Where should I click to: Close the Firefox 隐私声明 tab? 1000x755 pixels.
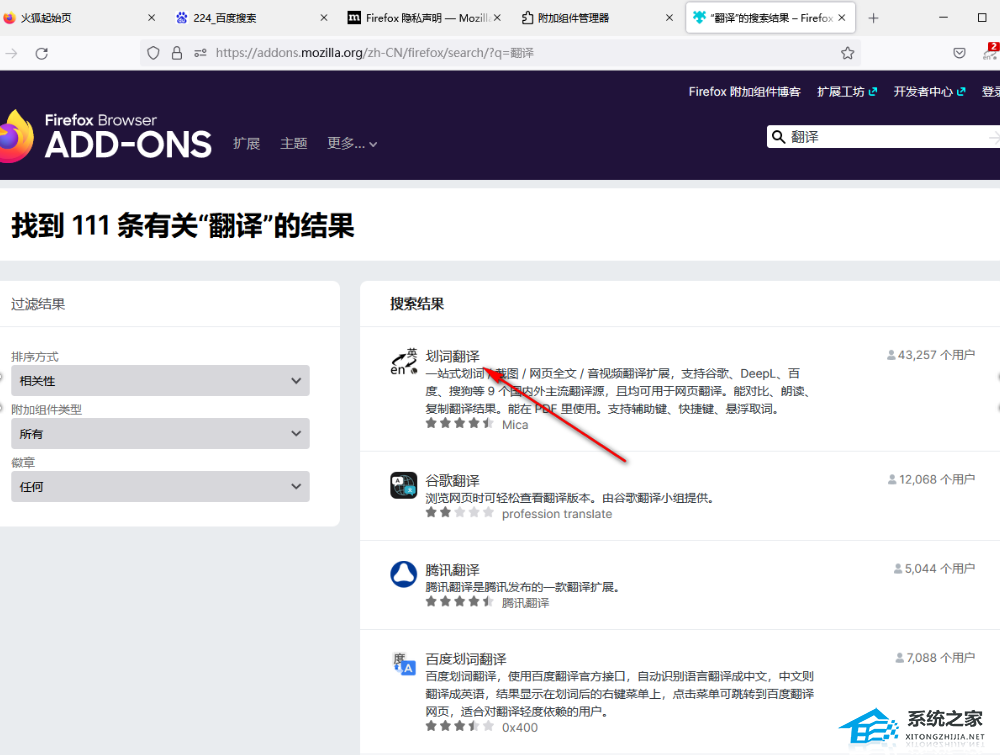click(x=497, y=18)
